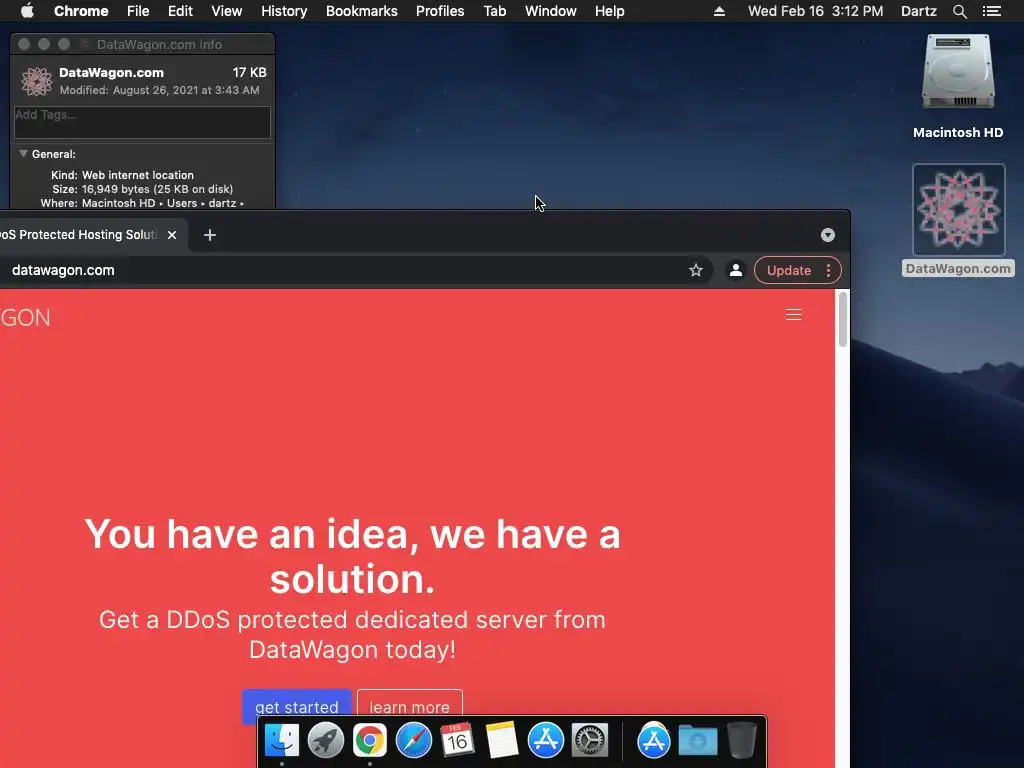Viewport: 1024px width, 768px height.
Task: Open Safari from the Dock
Action: pyautogui.click(x=413, y=741)
